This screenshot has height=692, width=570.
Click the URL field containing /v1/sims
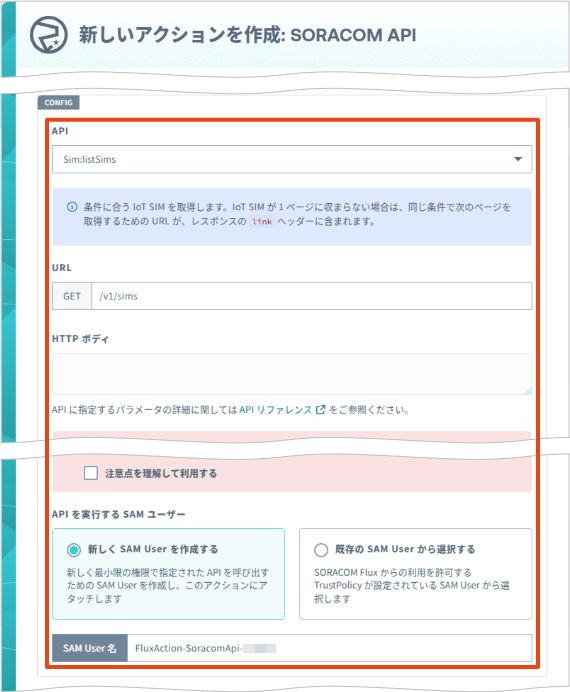coord(311,296)
